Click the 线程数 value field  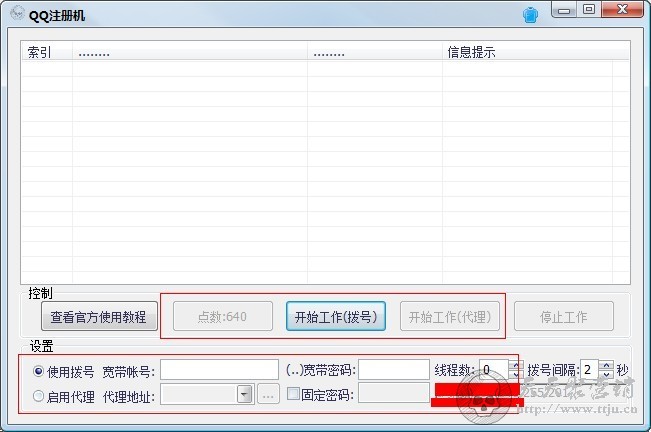(x=494, y=369)
